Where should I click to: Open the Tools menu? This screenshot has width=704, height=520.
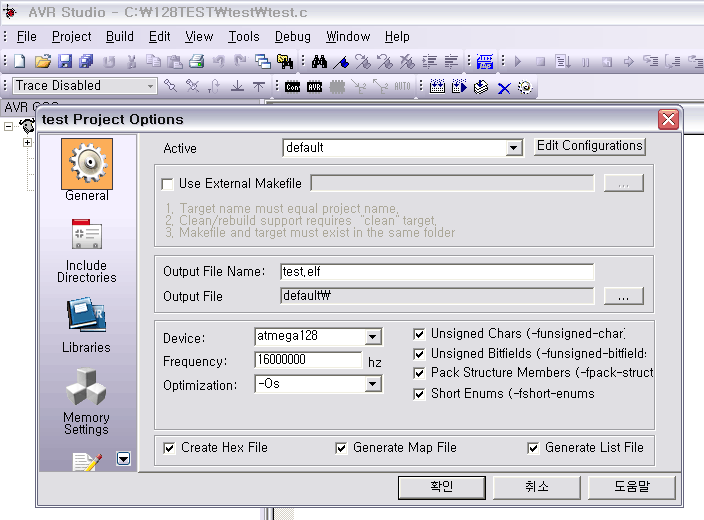pyautogui.click(x=244, y=36)
